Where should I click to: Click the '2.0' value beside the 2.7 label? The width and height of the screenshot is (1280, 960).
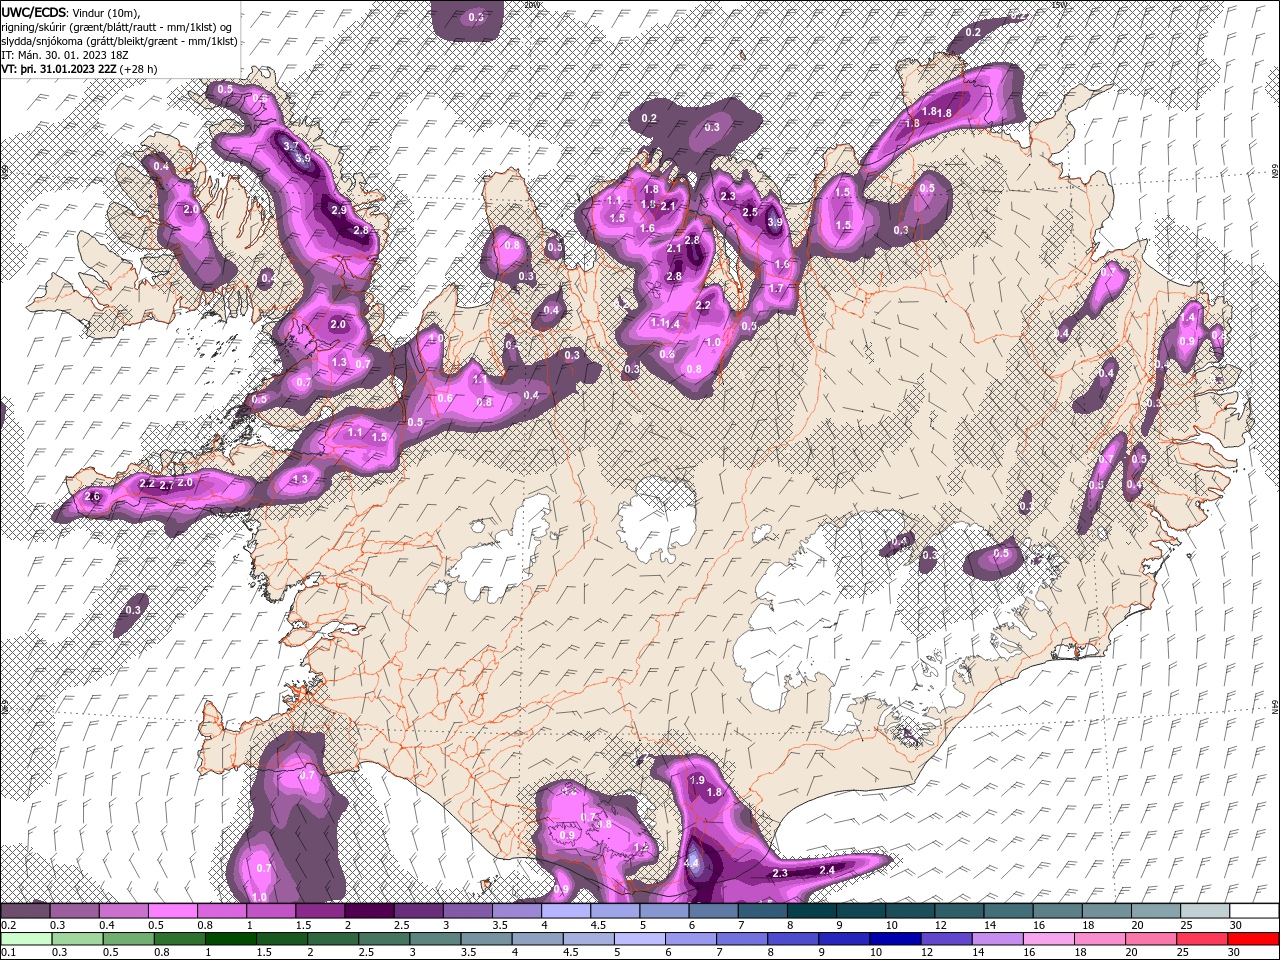185,482
